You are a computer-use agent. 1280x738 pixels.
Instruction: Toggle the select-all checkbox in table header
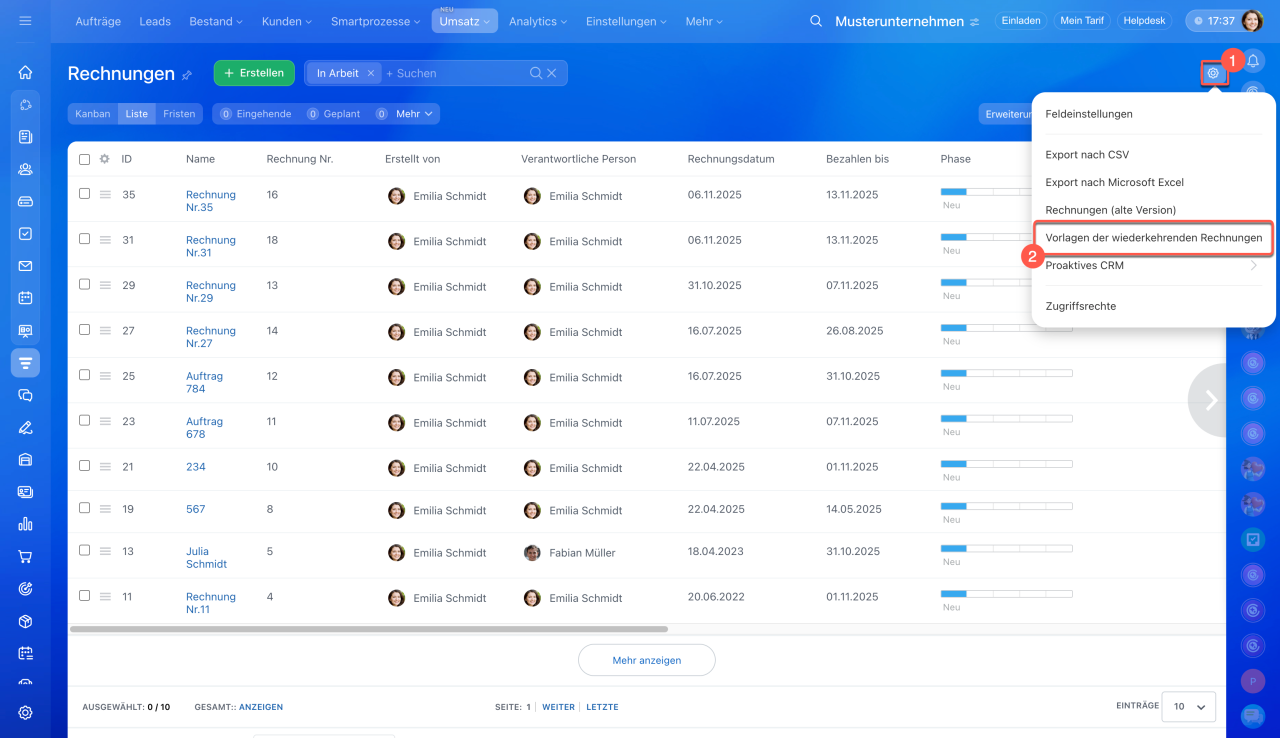click(x=85, y=159)
